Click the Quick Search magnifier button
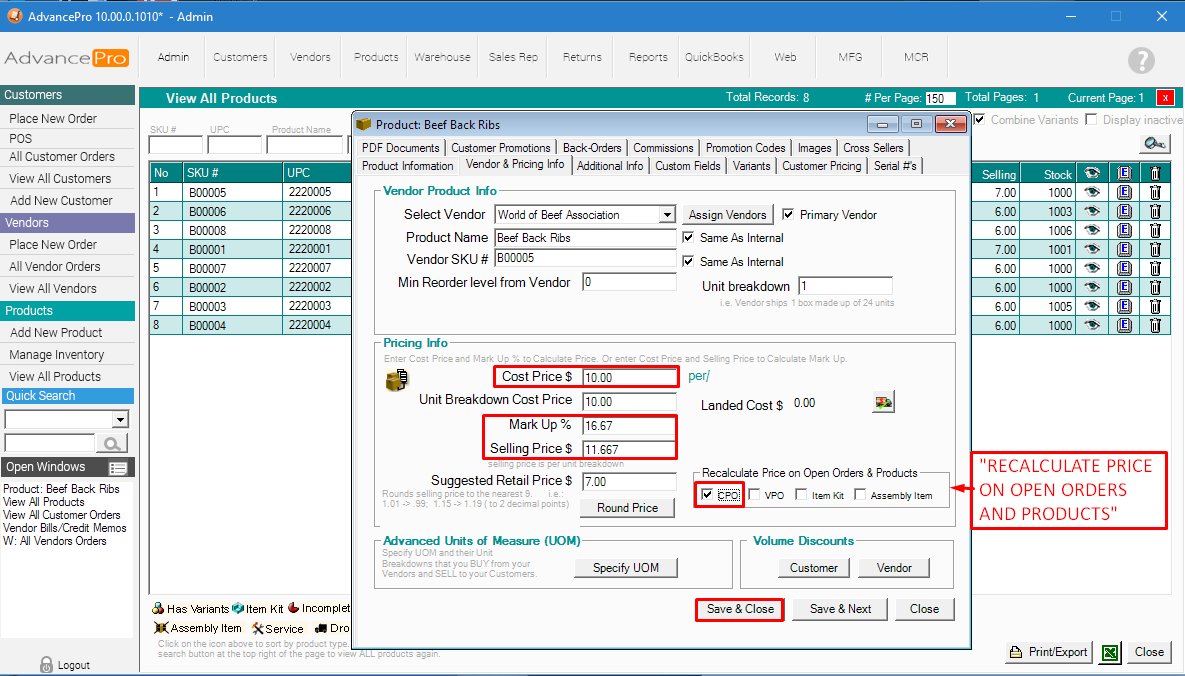1185x676 pixels. (113, 443)
